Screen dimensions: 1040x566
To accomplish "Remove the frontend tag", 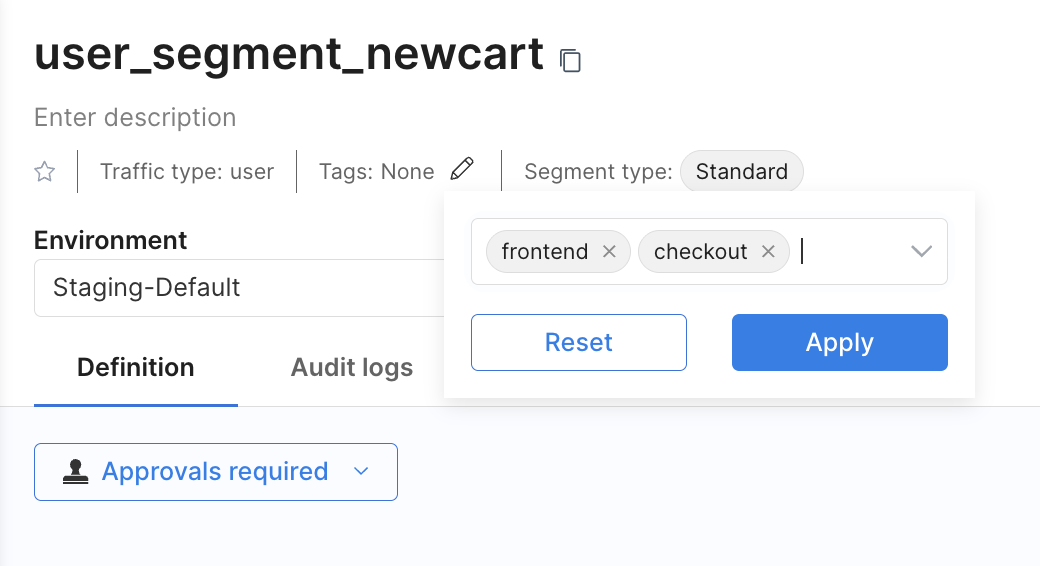I will pos(609,252).
